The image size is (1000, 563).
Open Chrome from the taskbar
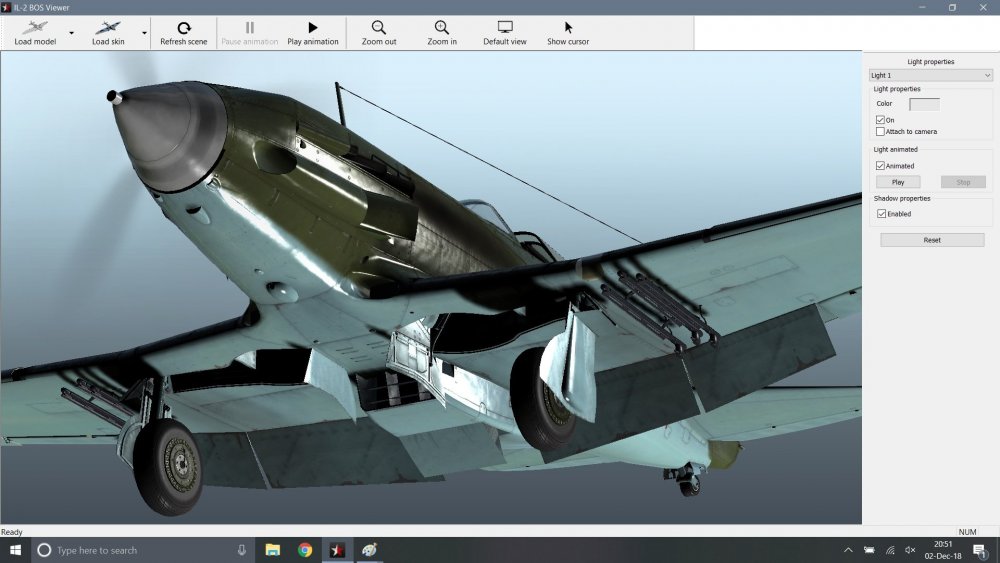point(305,550)
